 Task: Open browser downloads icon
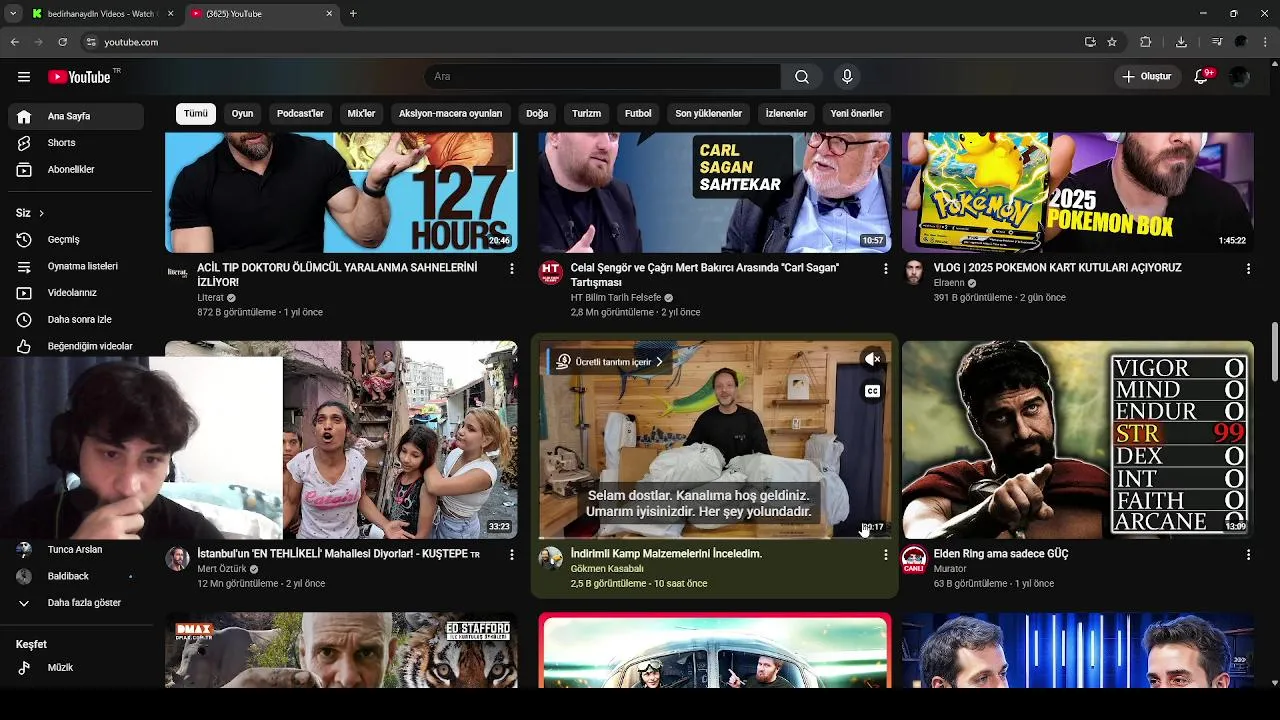pyautogui.click(x=1181, y=42)
